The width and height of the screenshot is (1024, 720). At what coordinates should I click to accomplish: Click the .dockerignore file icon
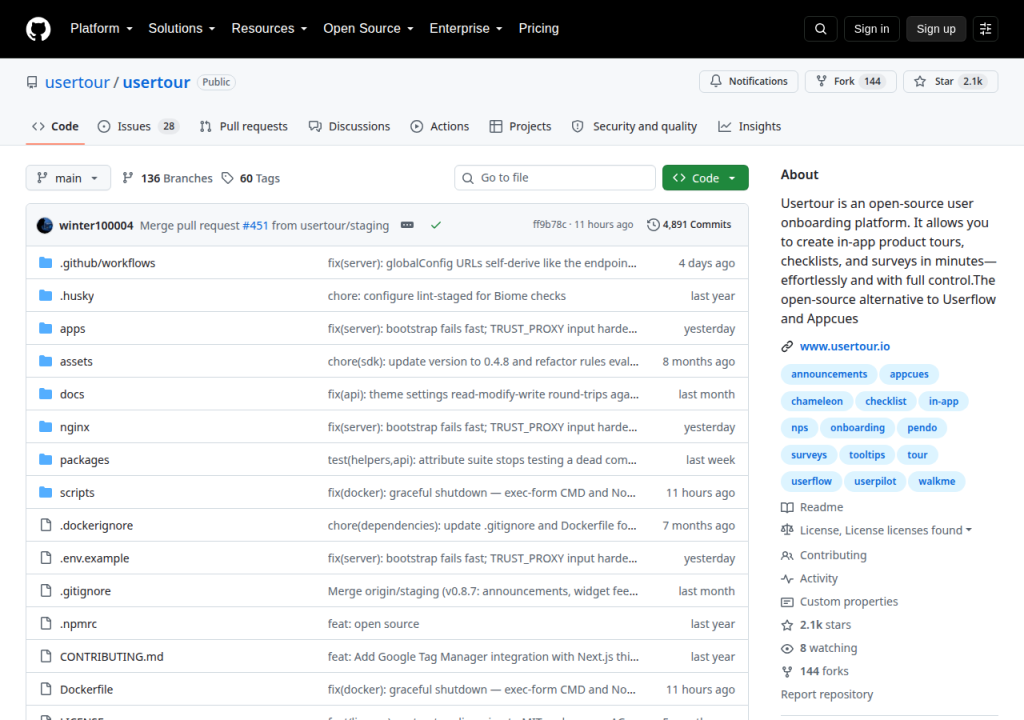[46, 525]
